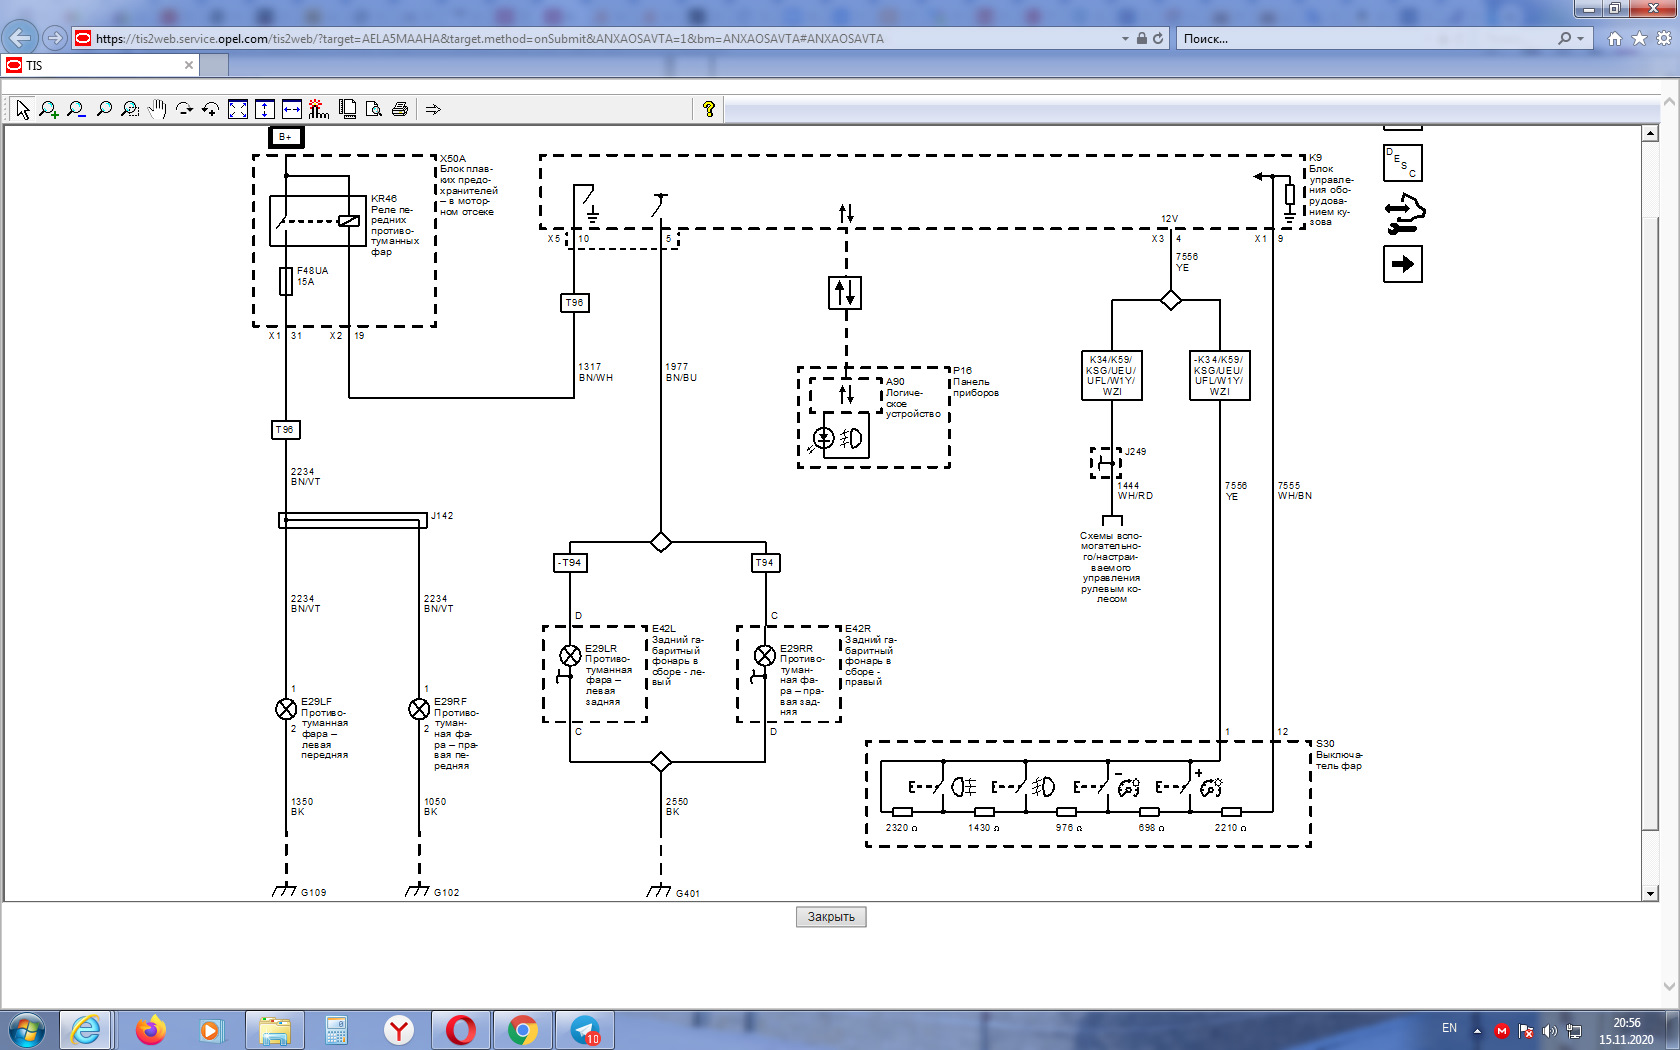
Task: Open the browser home page icon
Action: (x=1614, y=38)
